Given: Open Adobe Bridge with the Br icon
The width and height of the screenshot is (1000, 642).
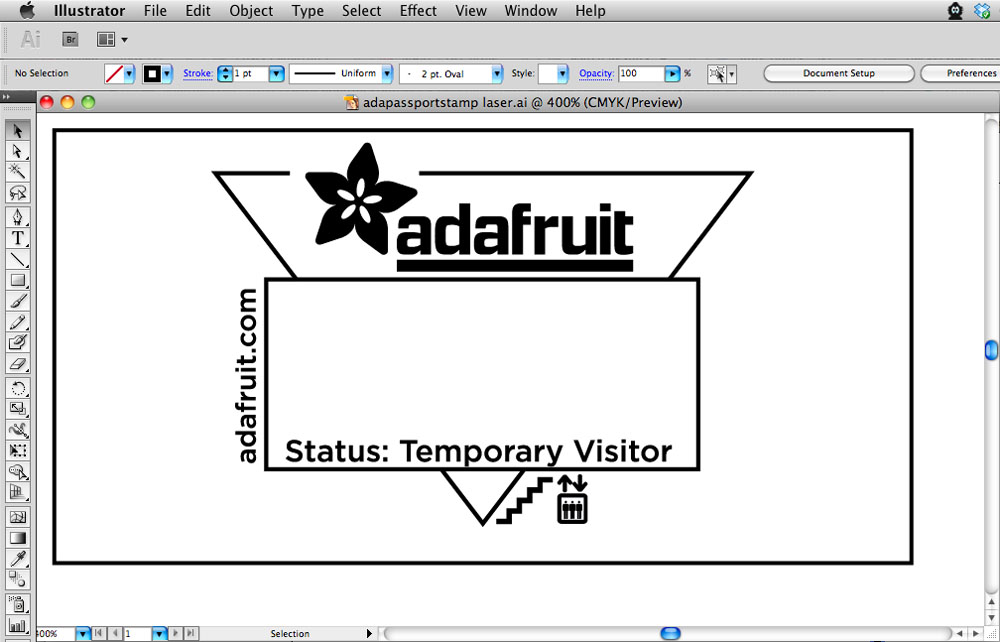Looking at the screenshot, I should (x=70, y=40).
